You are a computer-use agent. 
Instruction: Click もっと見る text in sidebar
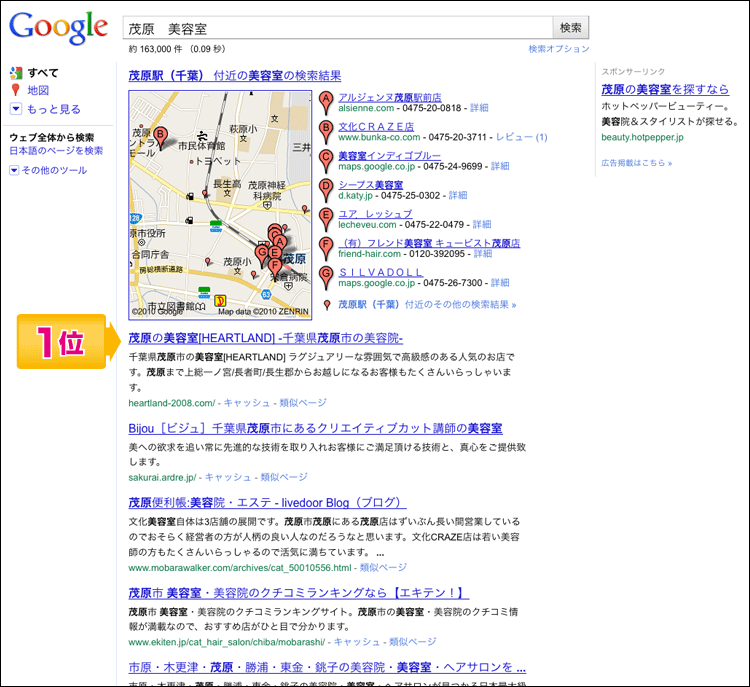[x=54, y=109]
